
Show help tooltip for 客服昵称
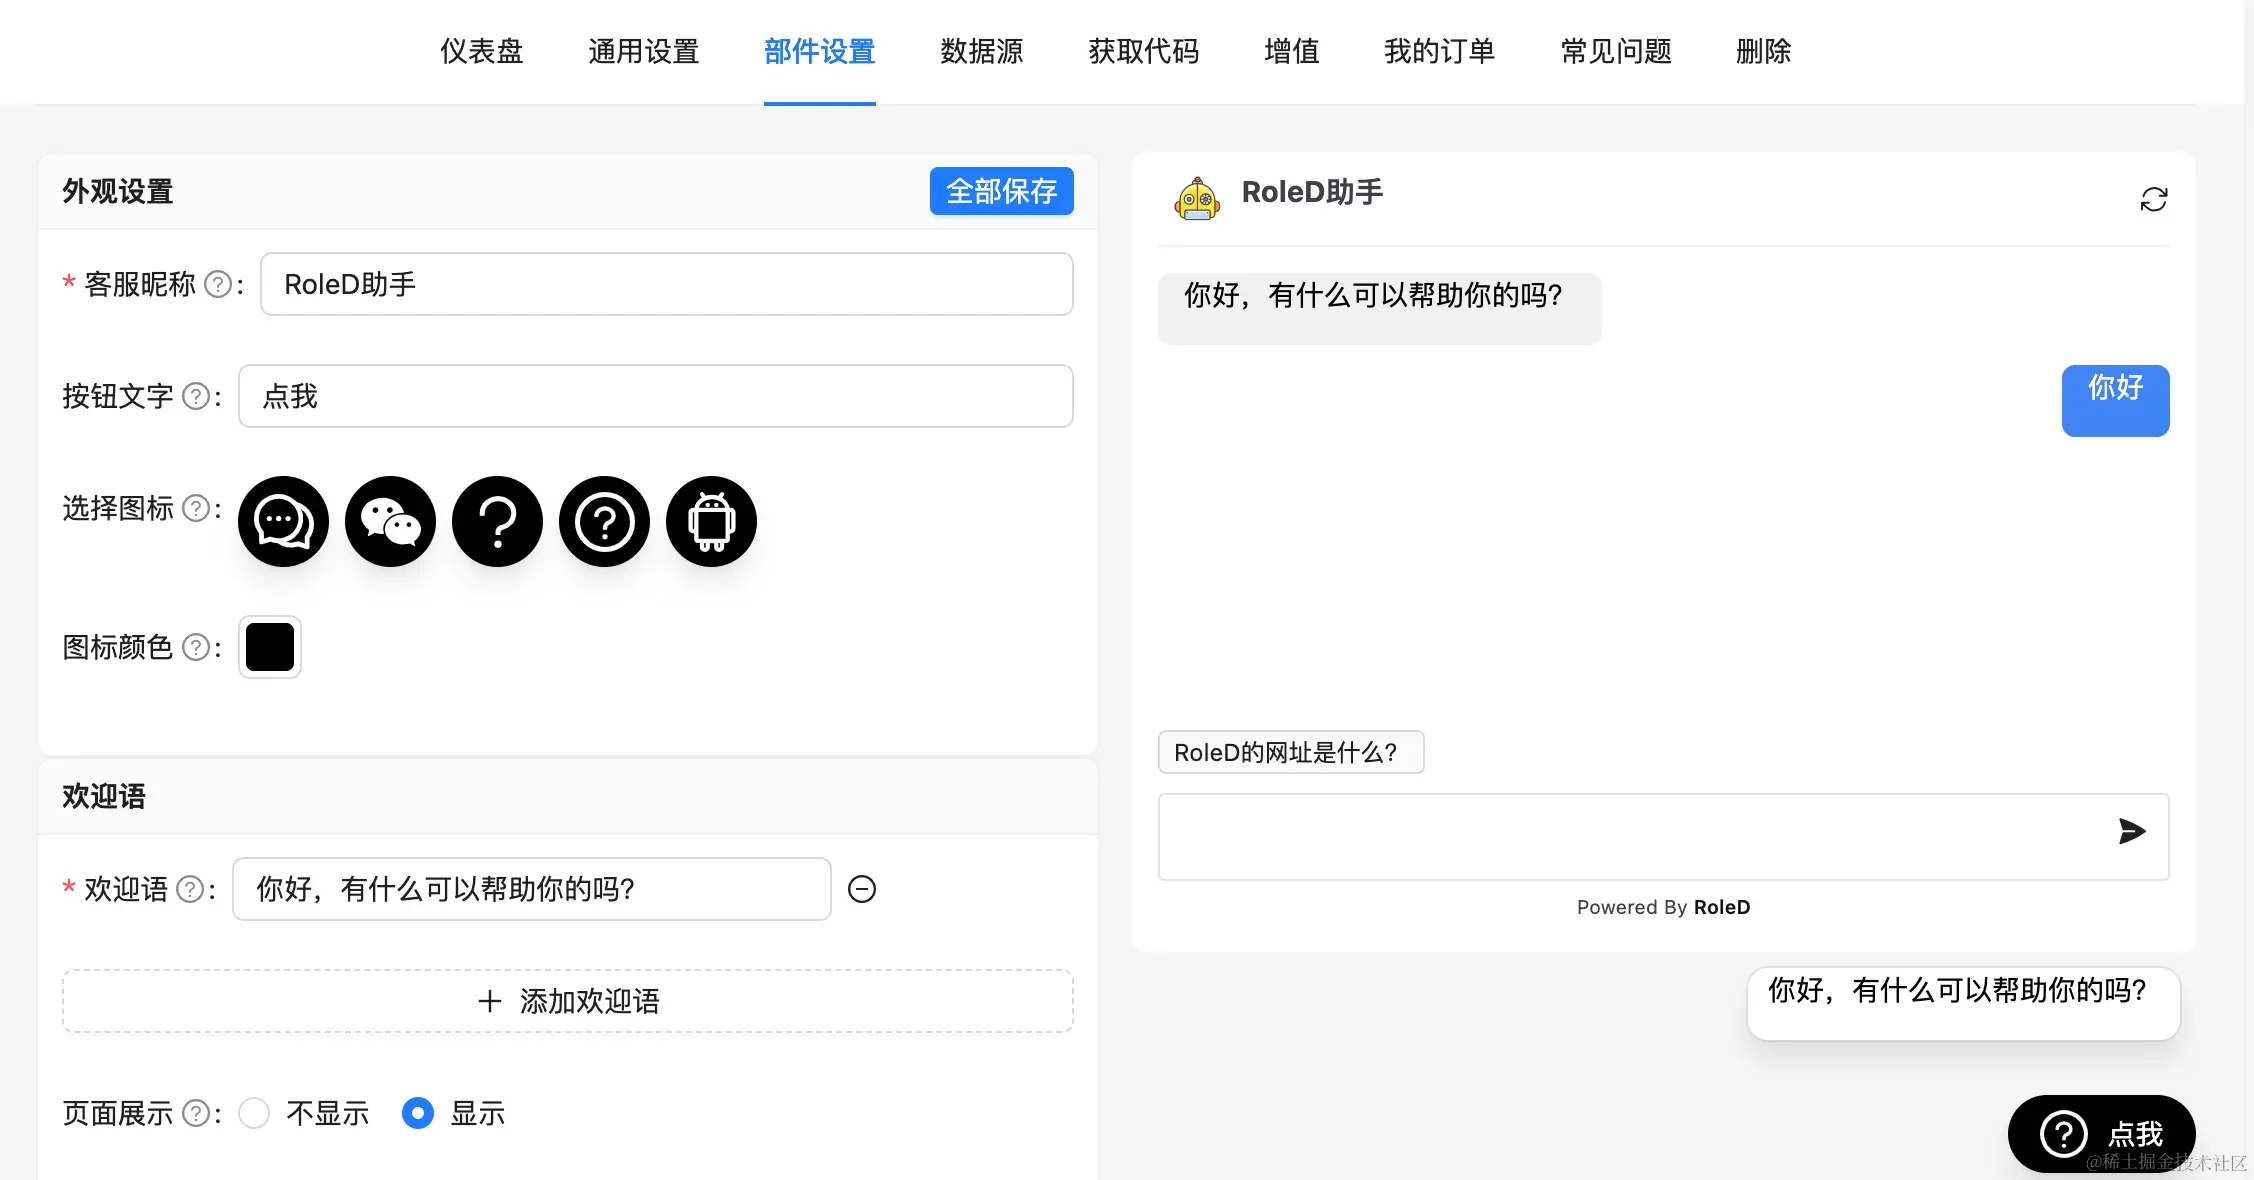[217, 285]
